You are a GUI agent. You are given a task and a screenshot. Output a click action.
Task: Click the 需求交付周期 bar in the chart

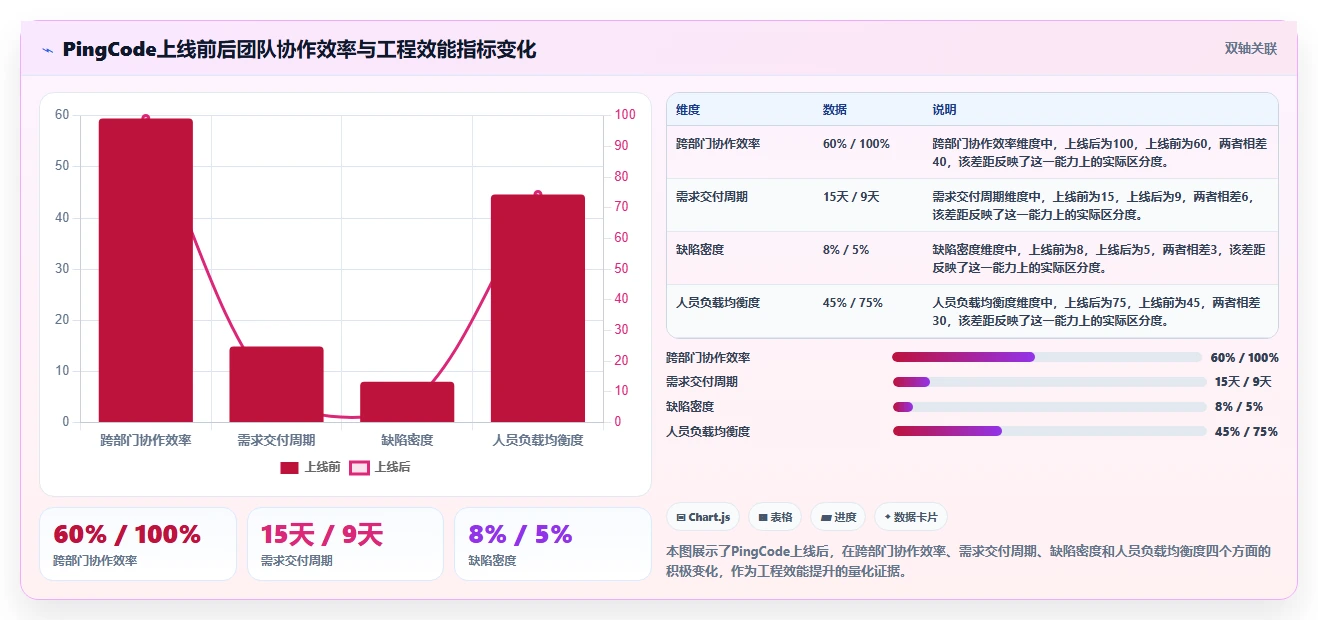[x=276, y=384]
